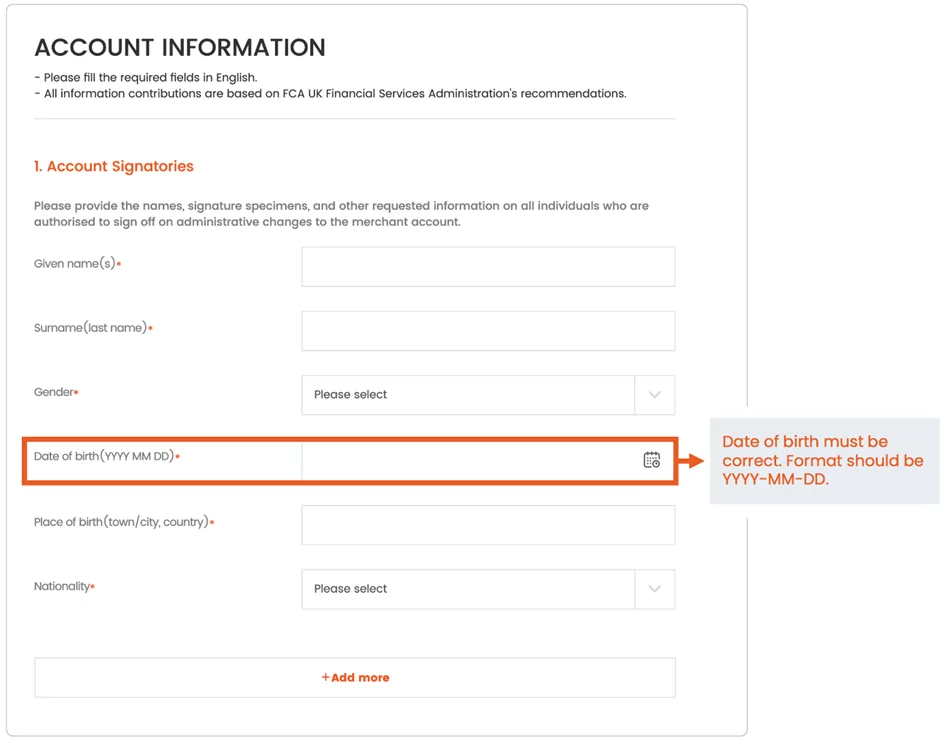Open the date of birth calendar icon

coord(651,460)
